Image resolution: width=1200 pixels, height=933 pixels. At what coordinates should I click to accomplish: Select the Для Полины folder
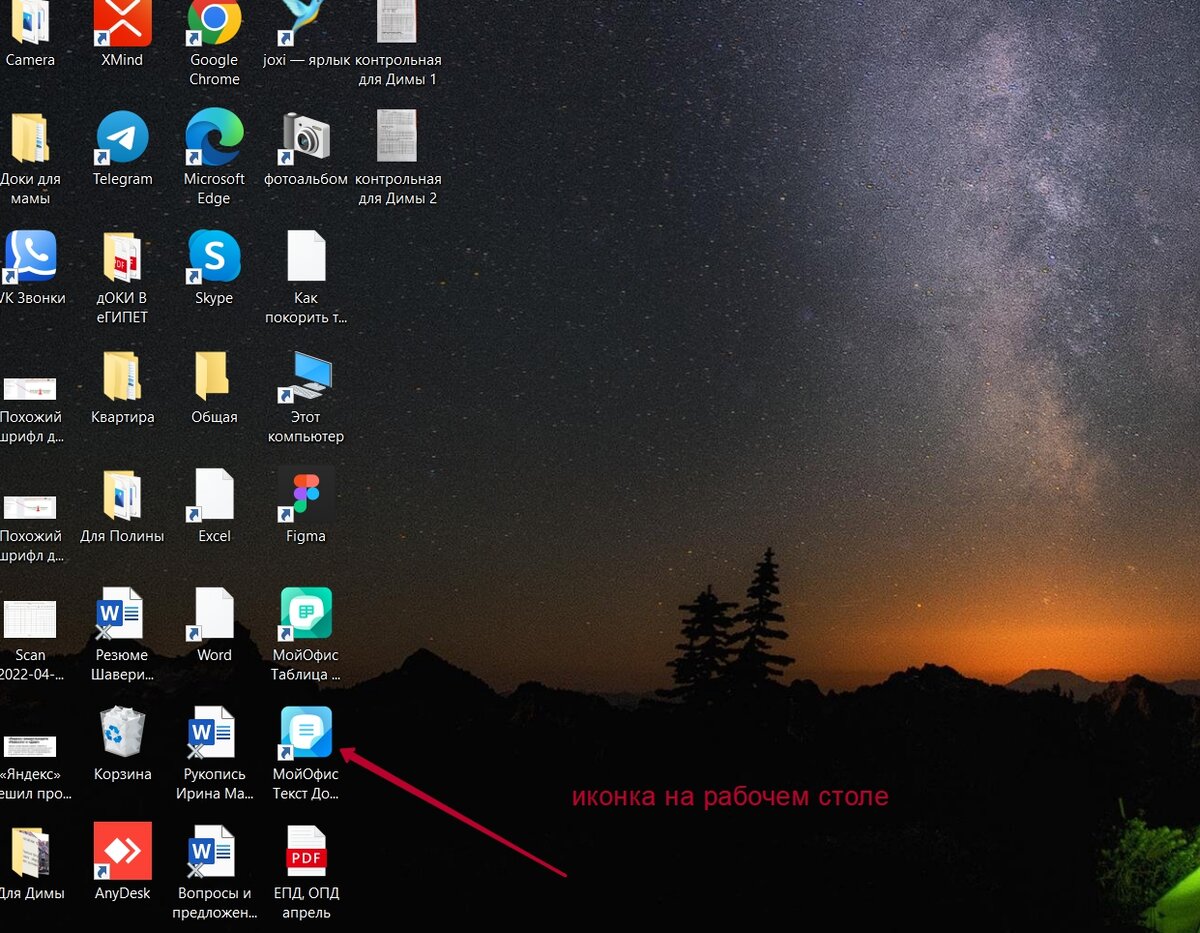click(122, 495)
